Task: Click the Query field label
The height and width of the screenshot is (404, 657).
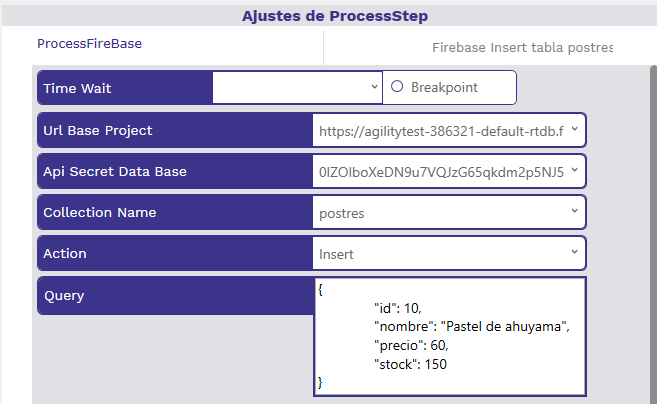Action: tap(64, 296)
